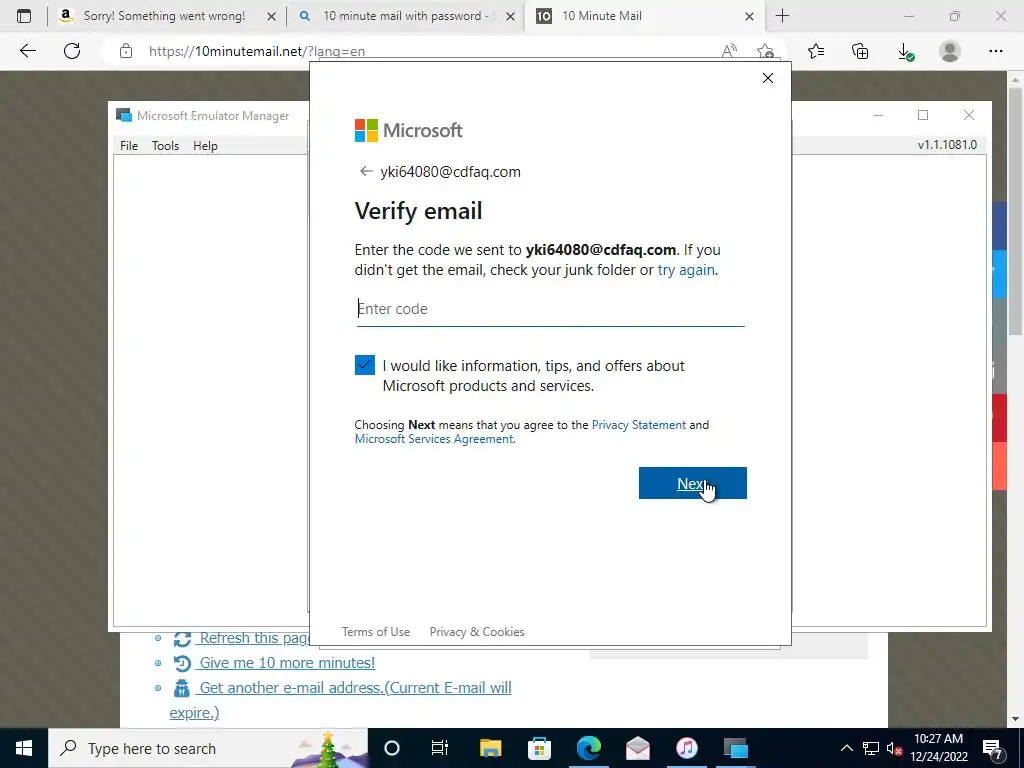Image resolution: width=1024 pixels, height=768 pixels.
Task: Select the '10 Minute Mail' tab
Action: [x=645, y=16]
